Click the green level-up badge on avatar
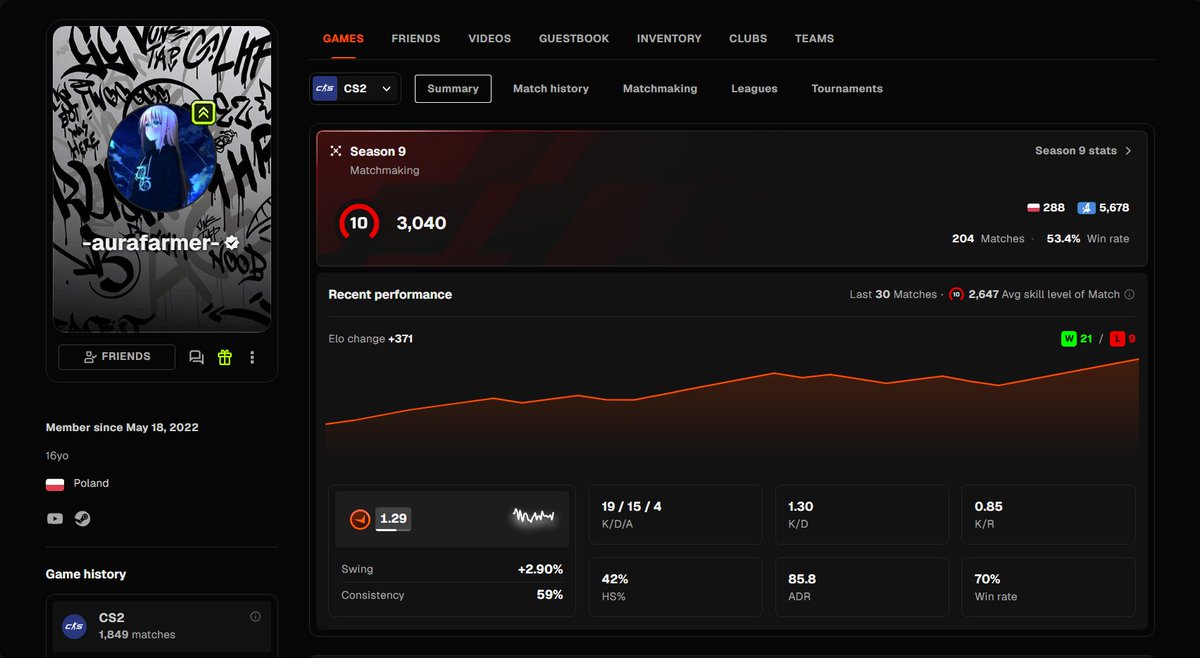1200x658 pixels. tap(203, 113)
